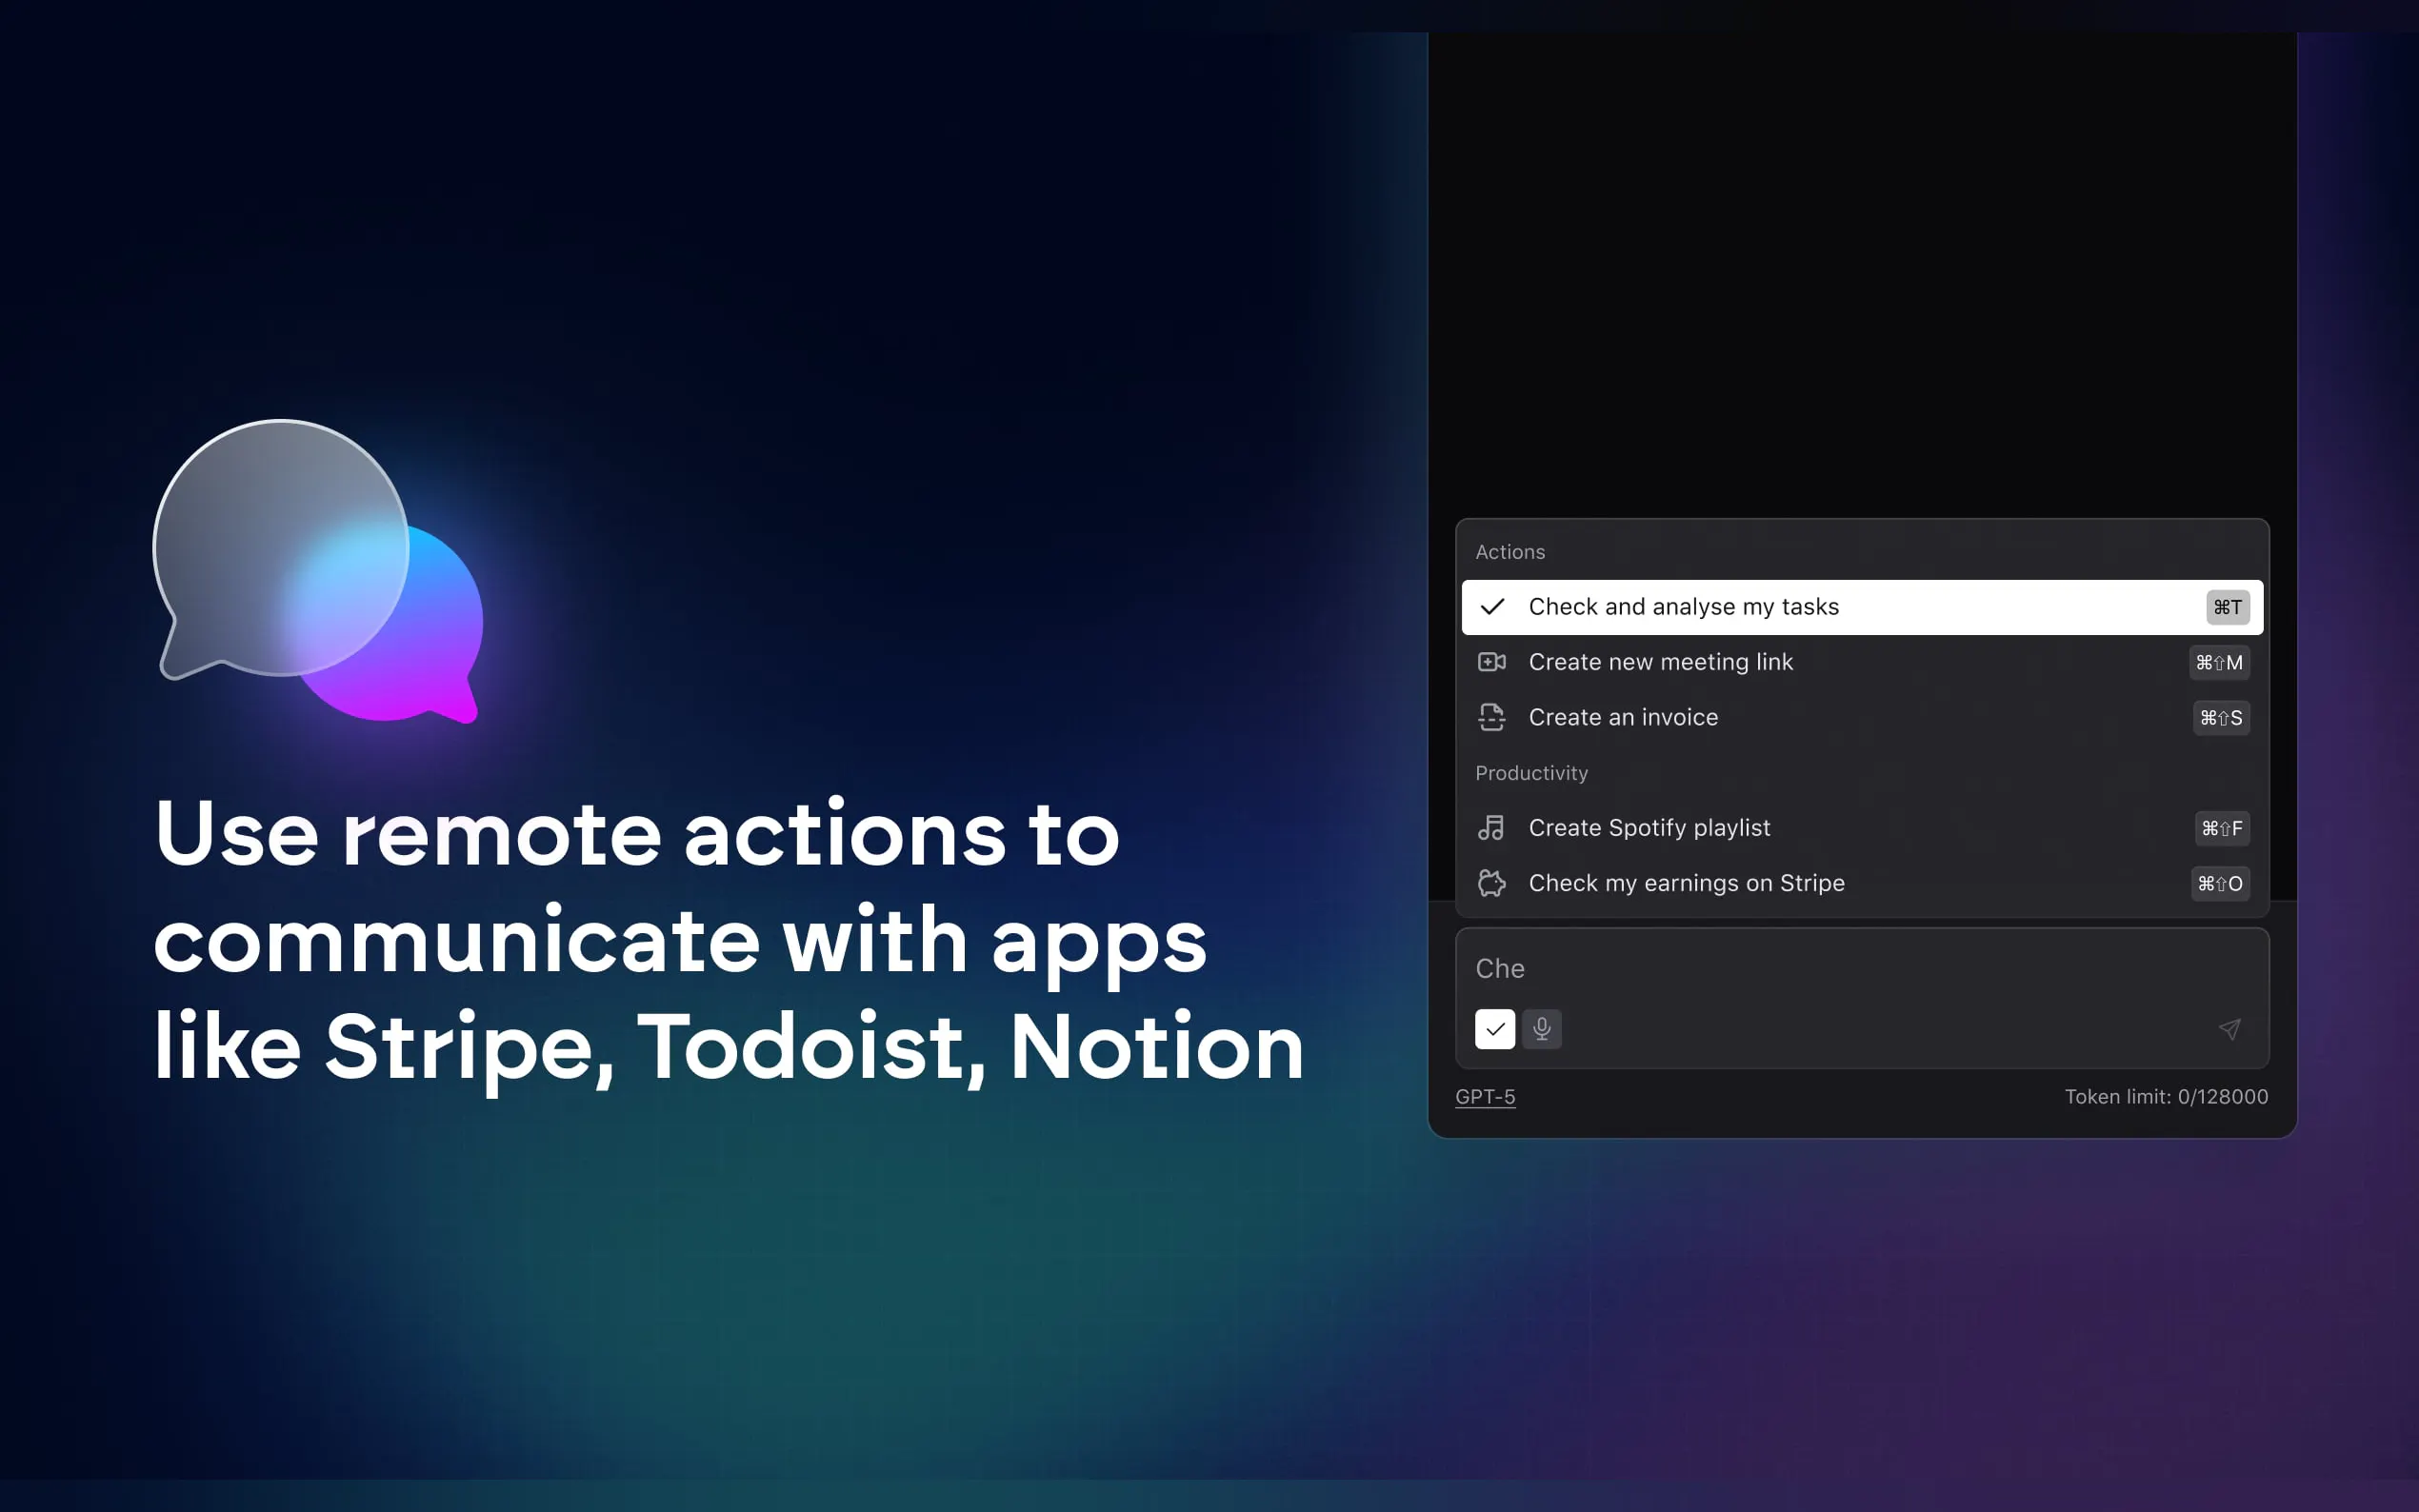
Task: Click the ⌘T shortcut badge
Action: 2227,607
